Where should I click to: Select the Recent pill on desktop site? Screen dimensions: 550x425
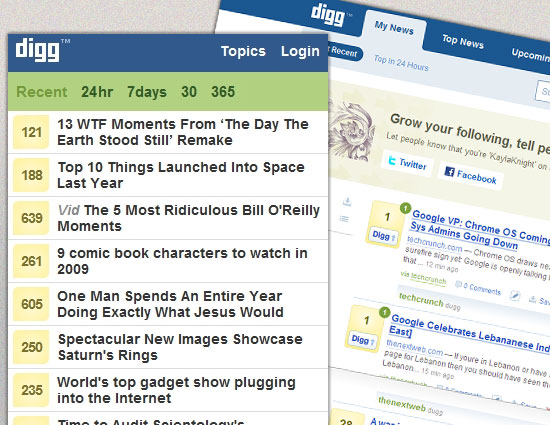click(x=344, y=53)
